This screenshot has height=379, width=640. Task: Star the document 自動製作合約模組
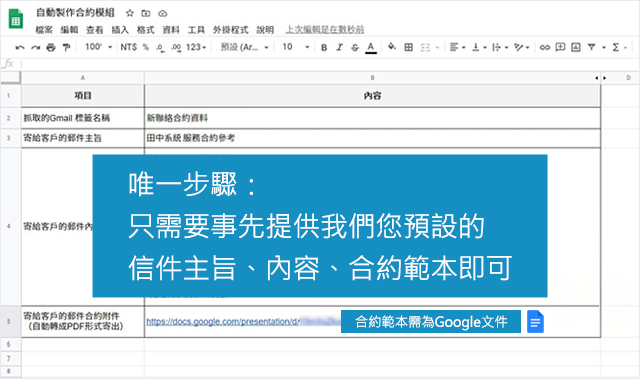[130, 13]
